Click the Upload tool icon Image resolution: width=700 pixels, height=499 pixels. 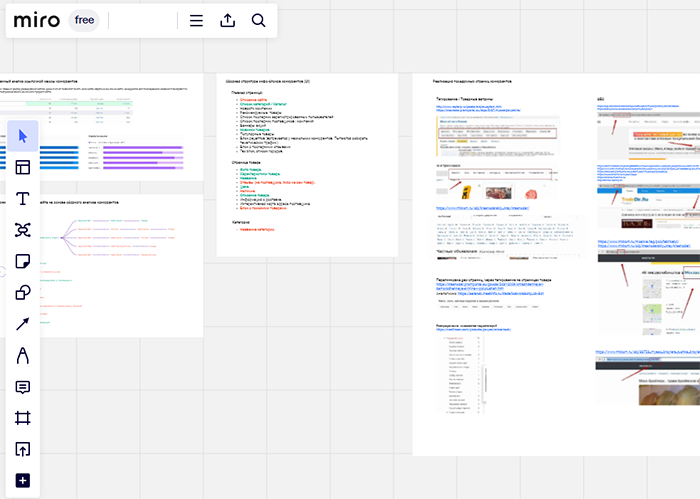[x=23, y=449]
